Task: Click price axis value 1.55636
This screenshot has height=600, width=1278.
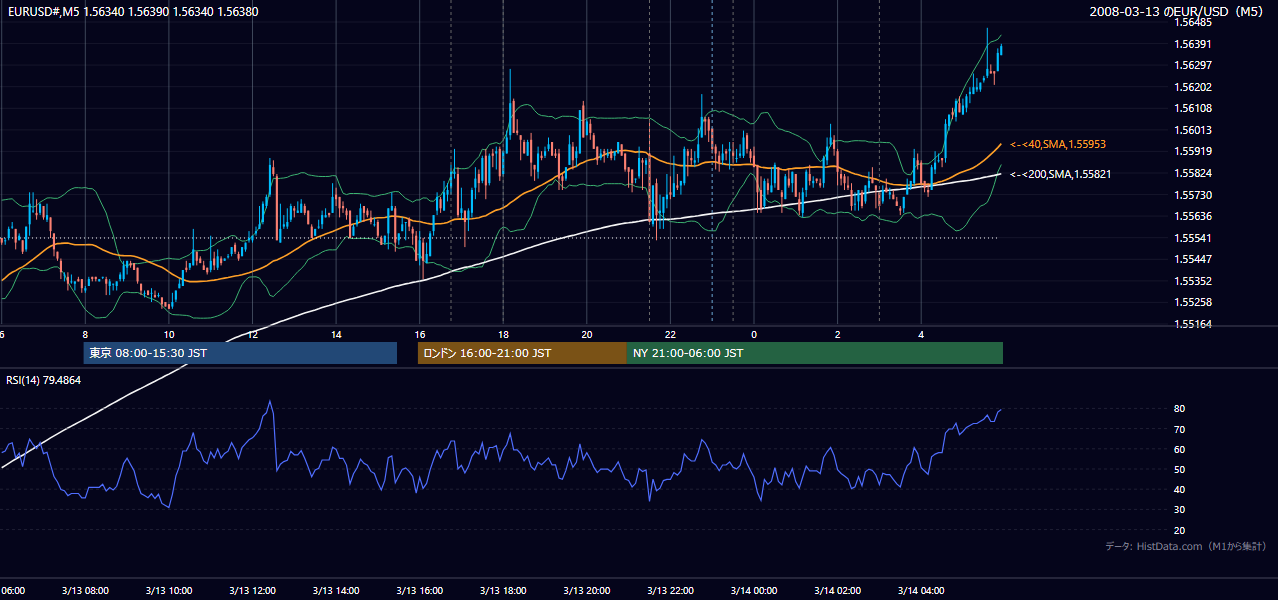Action: point(1192,216)
